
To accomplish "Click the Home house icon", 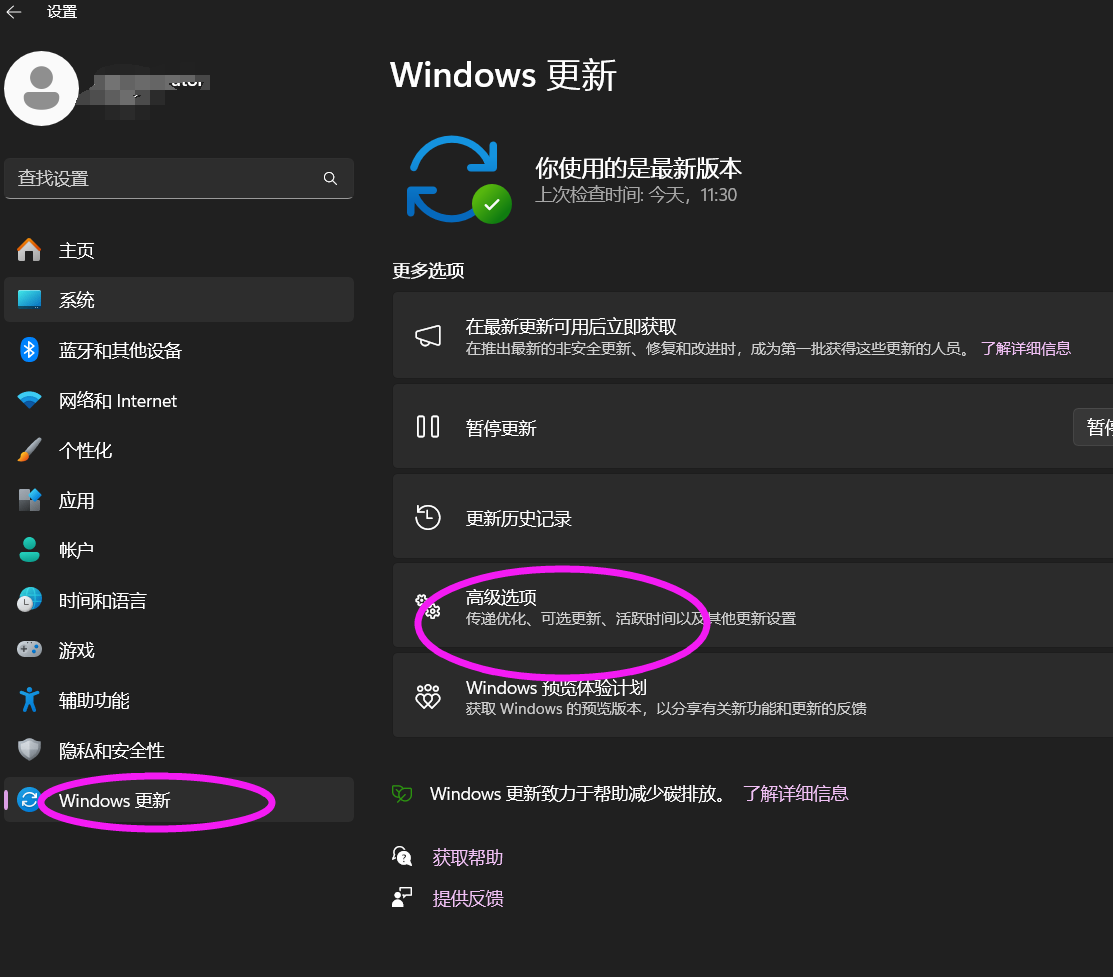I will pyautogui.click(x=28, y=249).
